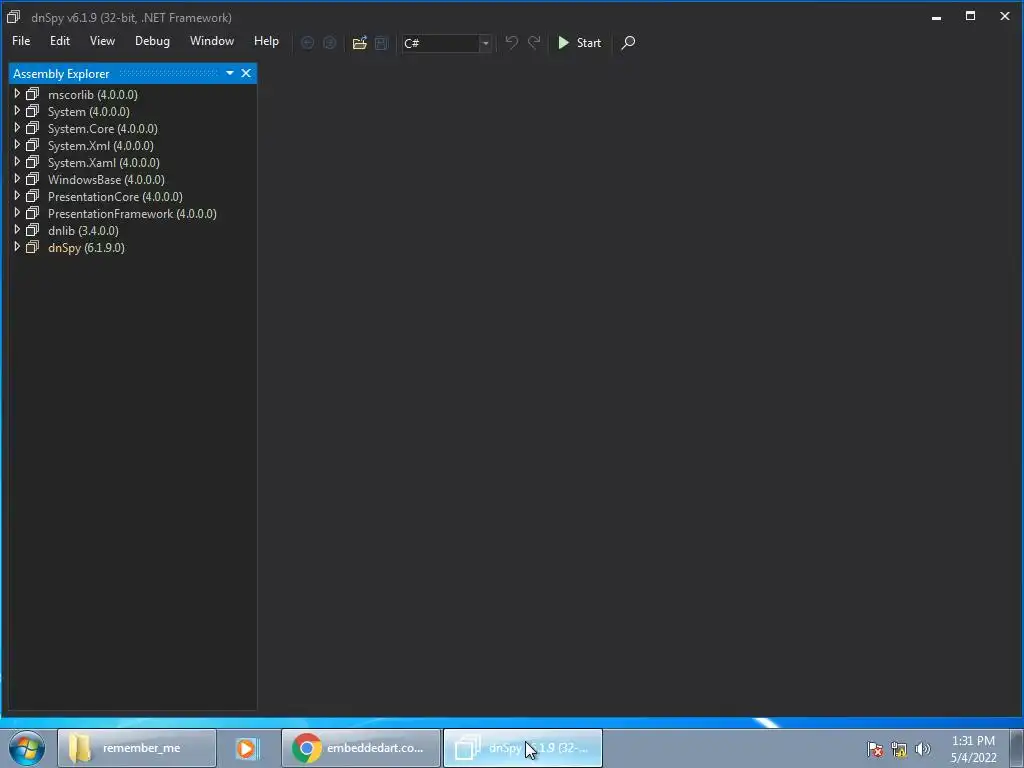The image size is (1024, 768).
Task: Click the Open file folder icon
Action: pyautogui.click(x=359, y=43)
